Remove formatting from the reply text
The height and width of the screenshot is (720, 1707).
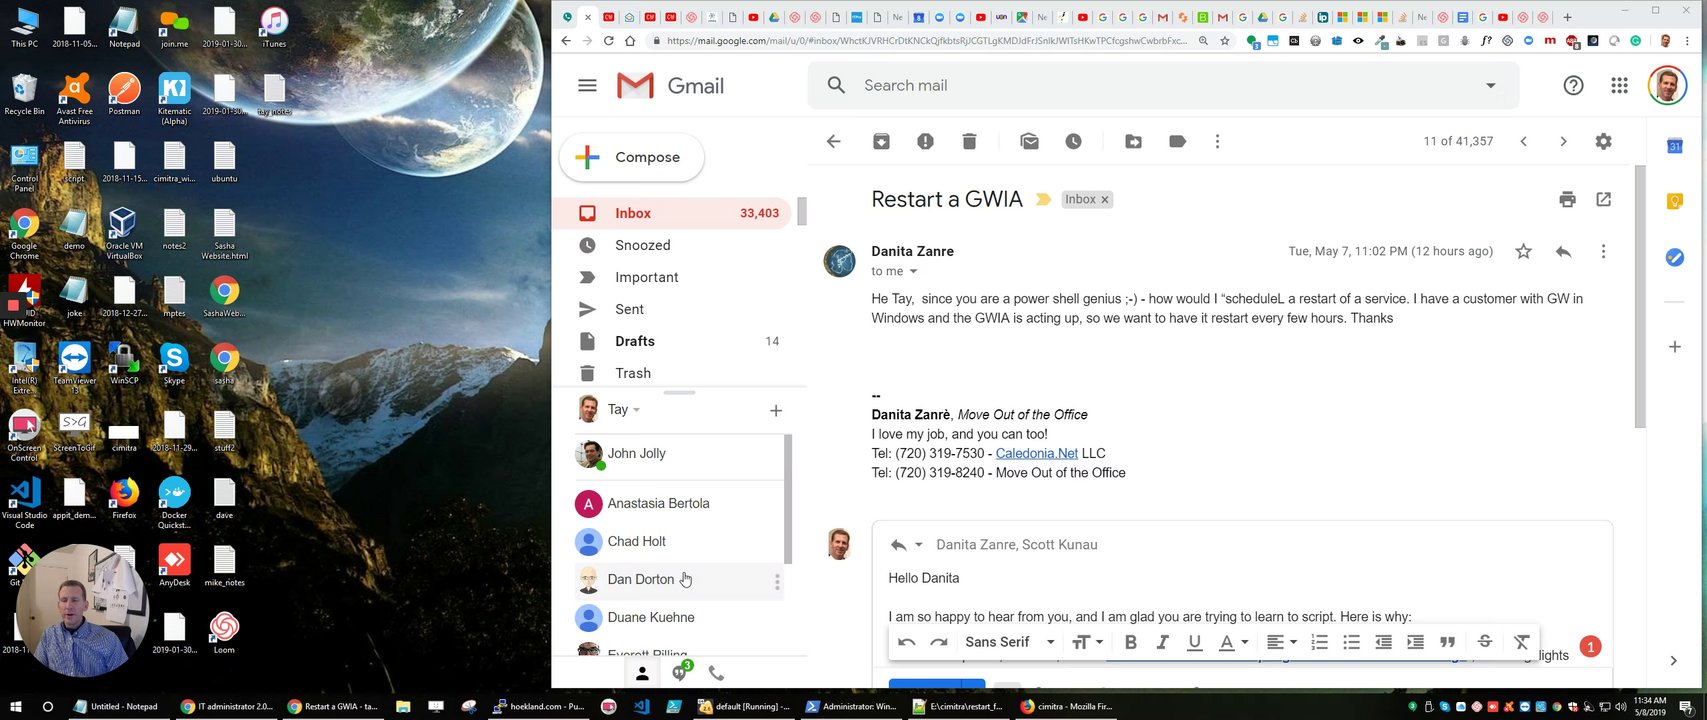[1521, 642]
